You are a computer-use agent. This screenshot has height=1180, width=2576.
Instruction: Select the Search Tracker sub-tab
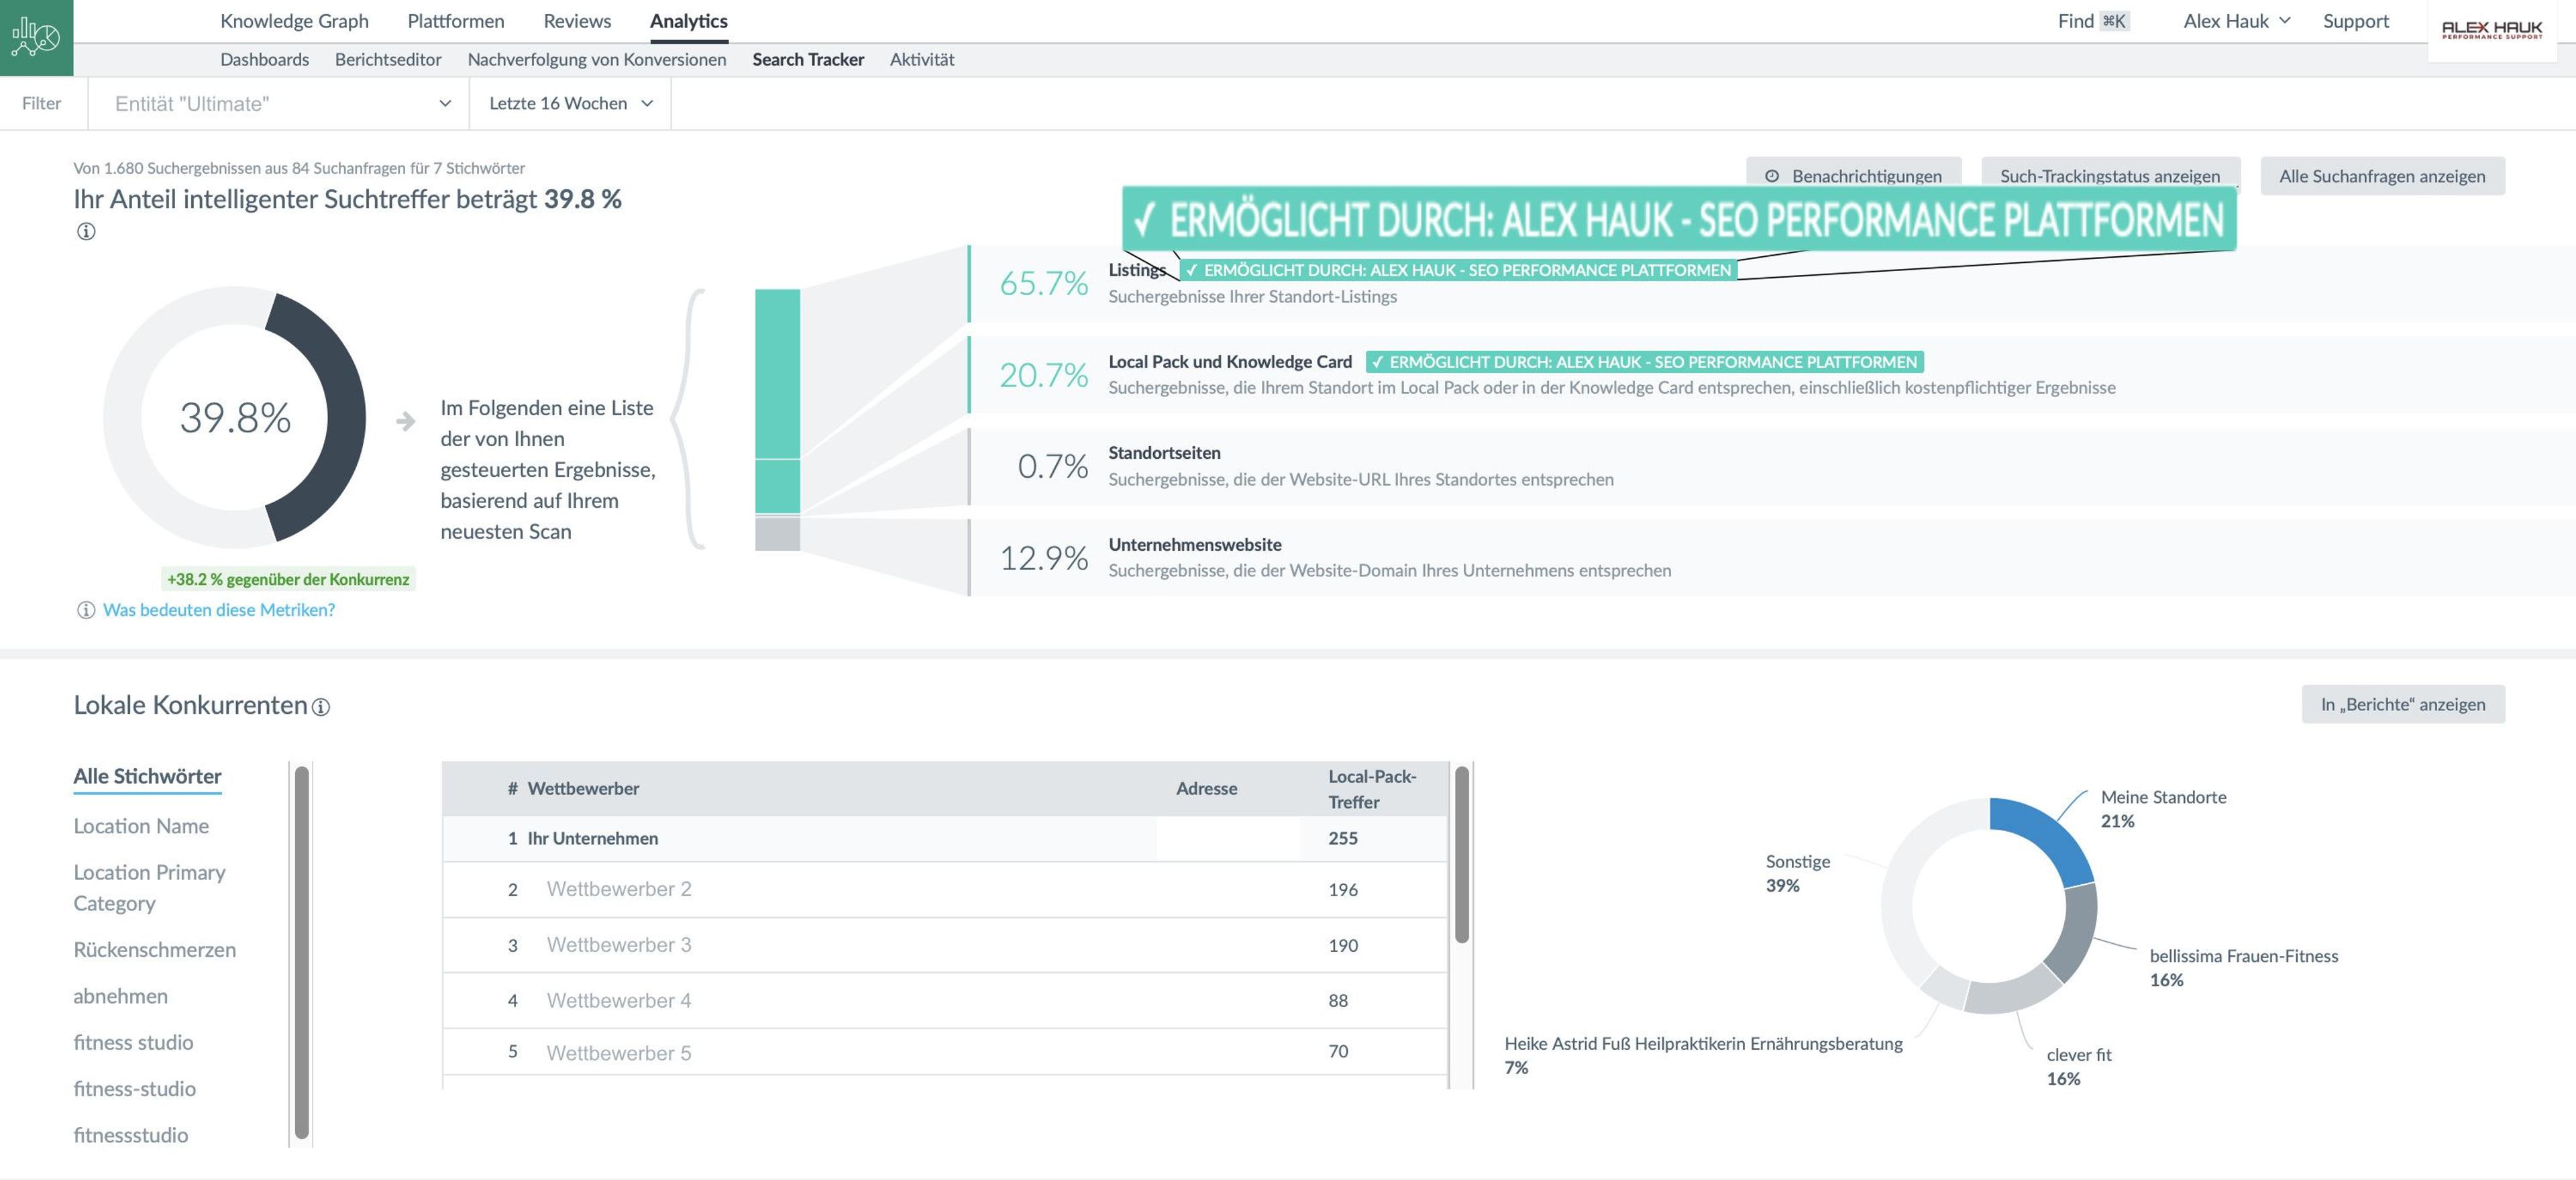click(x=808, y=59)
